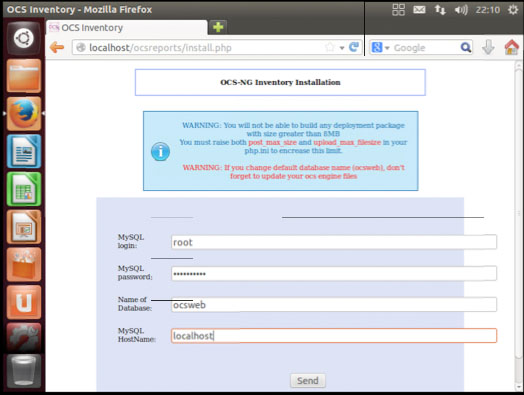Select the OCS Inventory tab
Image resolution: width=524 pixels, height=395 pixels.
[126, 27]
